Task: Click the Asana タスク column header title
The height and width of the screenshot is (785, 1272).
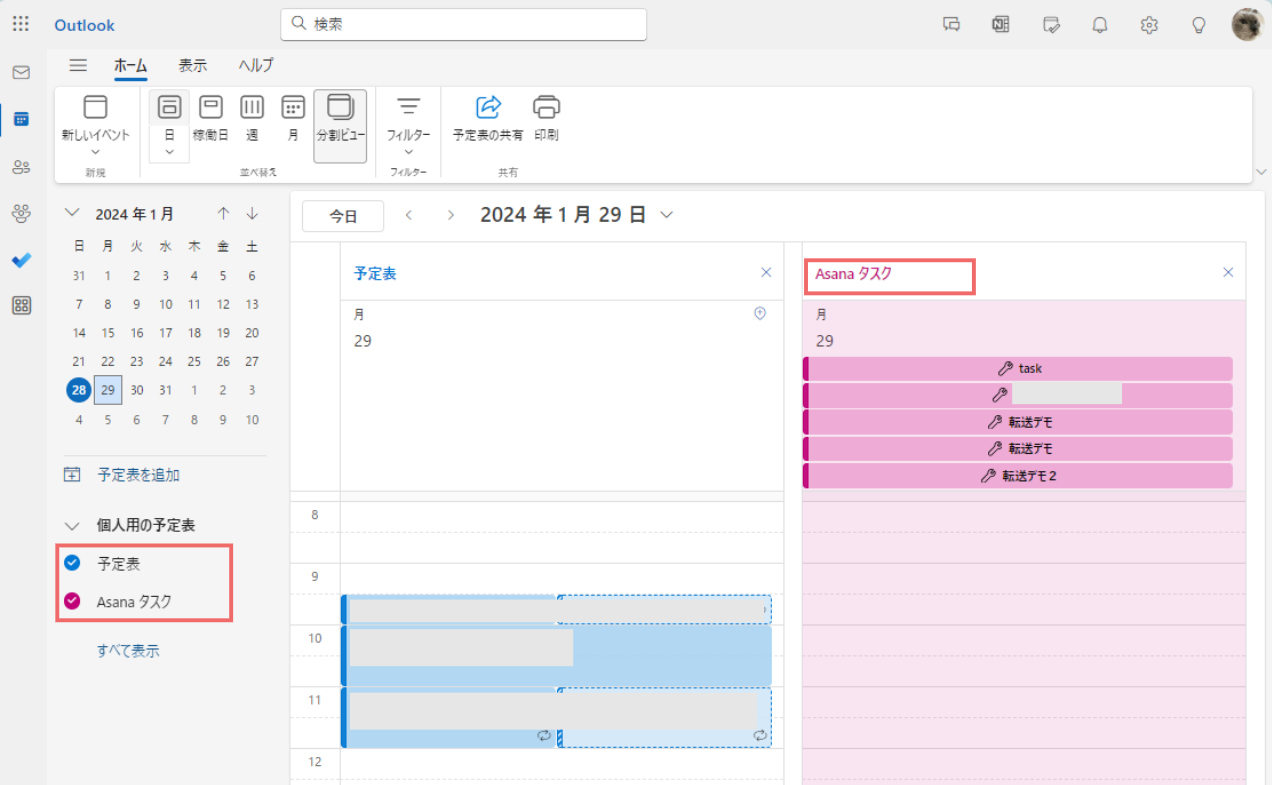Action: tap(853, 273)
